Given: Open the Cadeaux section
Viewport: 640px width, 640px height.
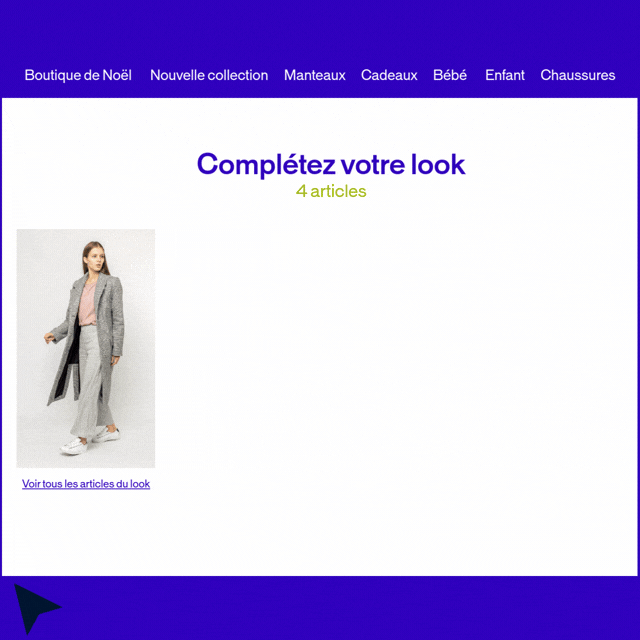Looking at the screenshot, I should 389,75.
